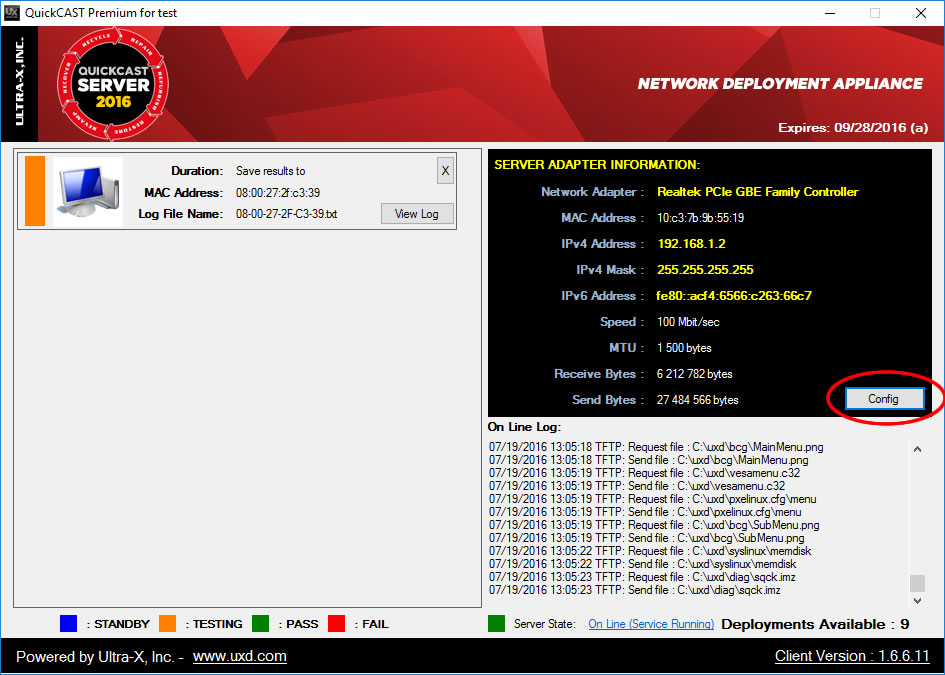Click the red FAIL legend square
The image size is (945, 675).
[x=336, y=624]
